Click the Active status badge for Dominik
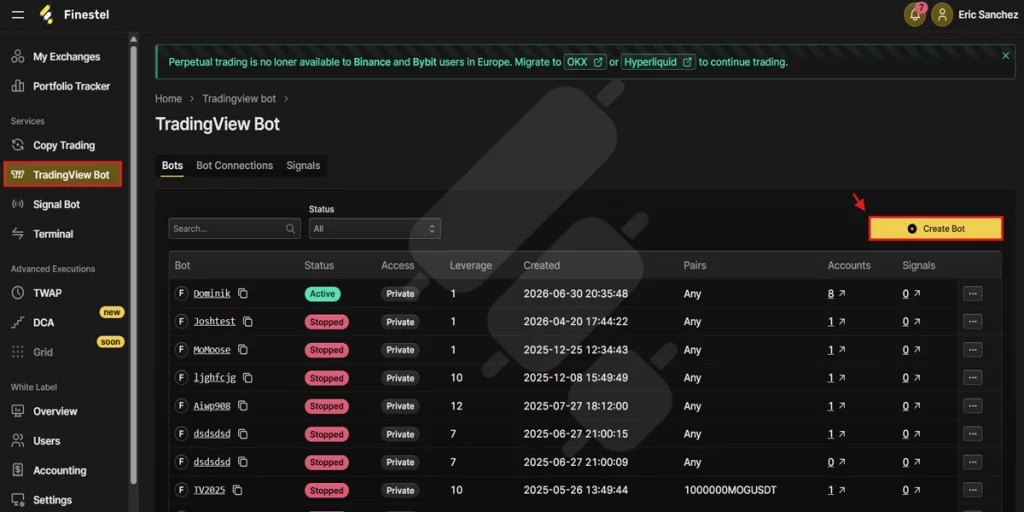1024x512 pixels. [323, 294]
